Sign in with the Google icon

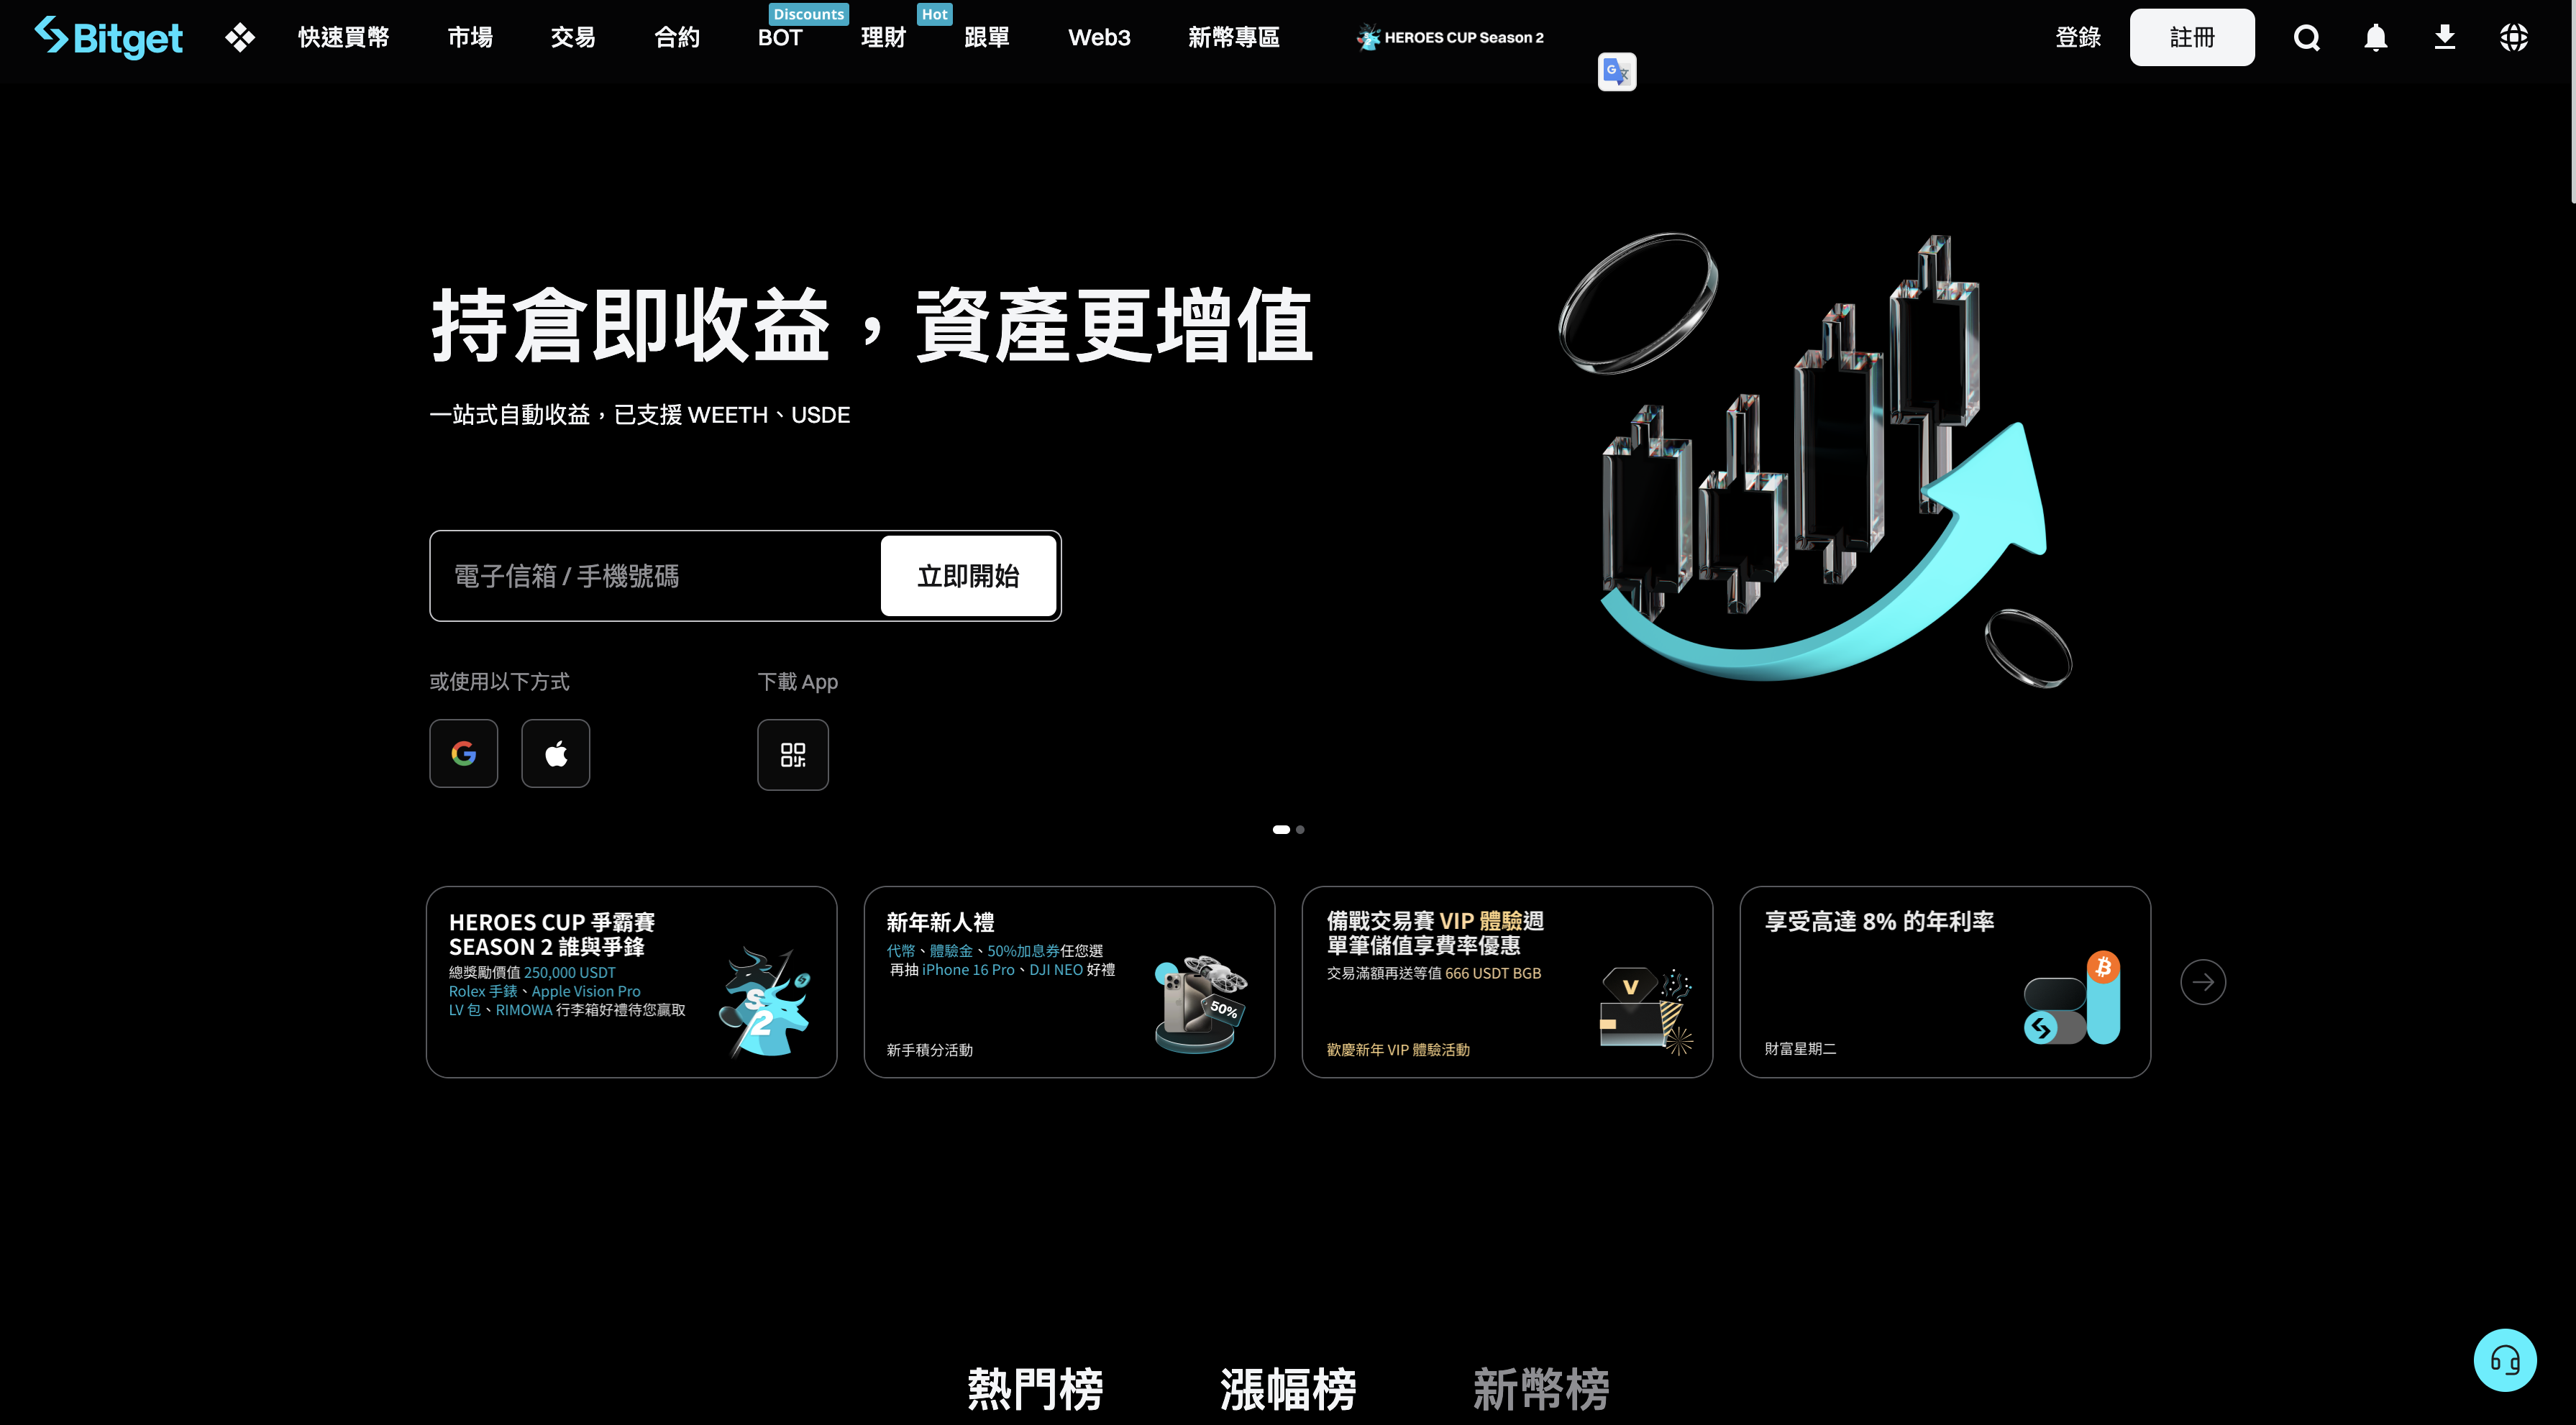click(x=463, y=753)
